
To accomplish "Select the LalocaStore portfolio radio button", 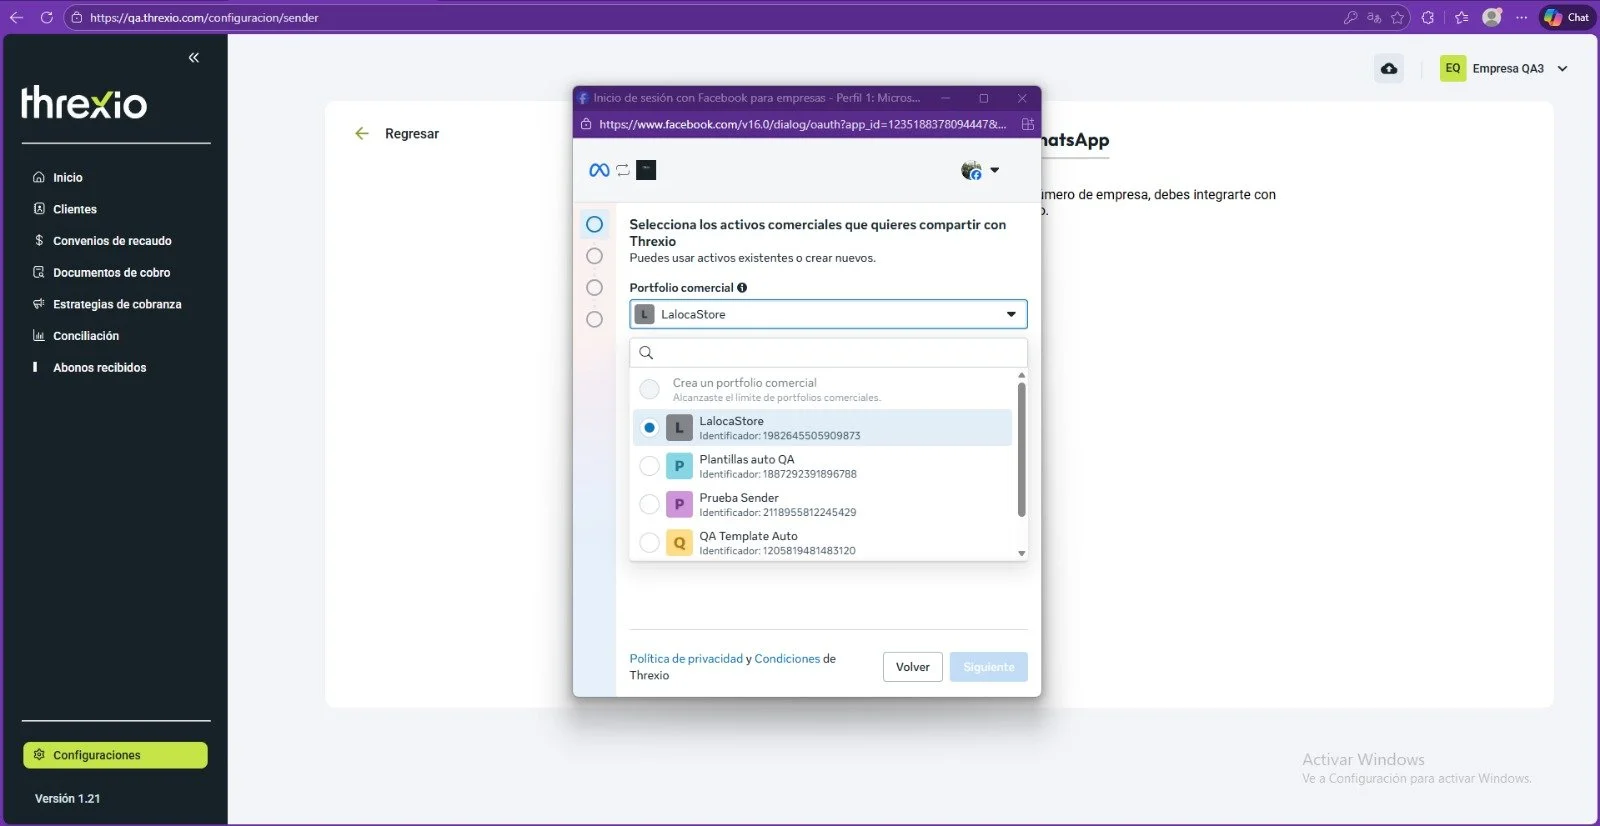I will 649,428.
